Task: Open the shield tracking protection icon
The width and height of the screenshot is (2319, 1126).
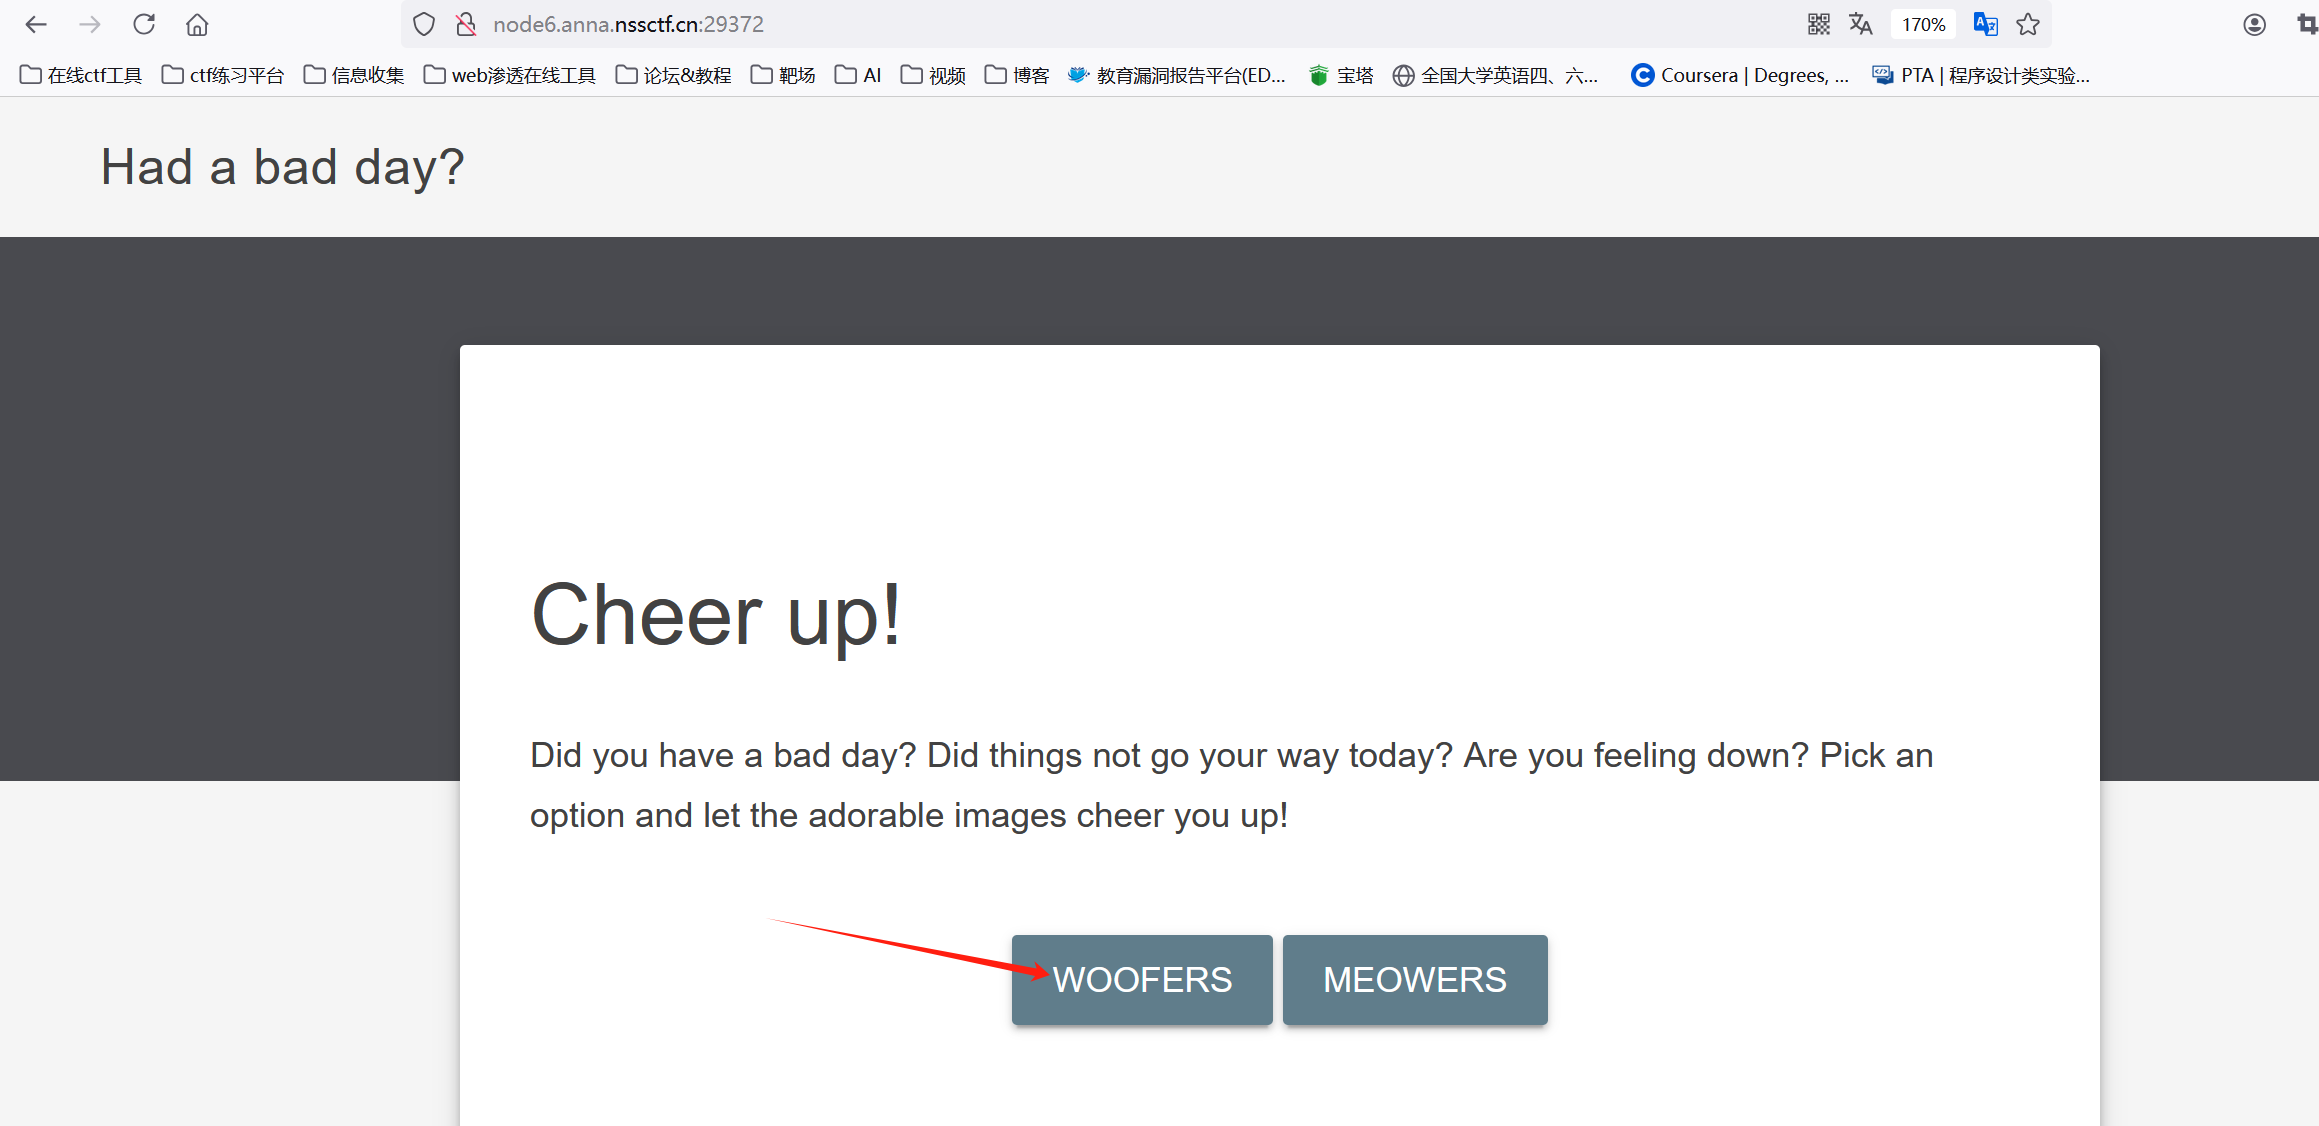Action: tap(424, 24)
